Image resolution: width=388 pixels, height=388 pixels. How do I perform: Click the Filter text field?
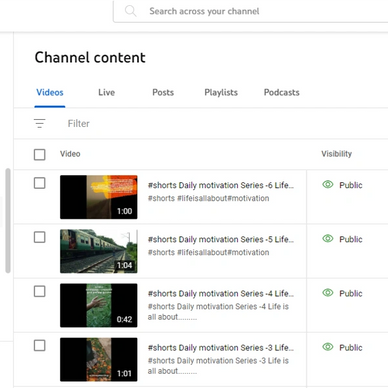click(79, 124)
